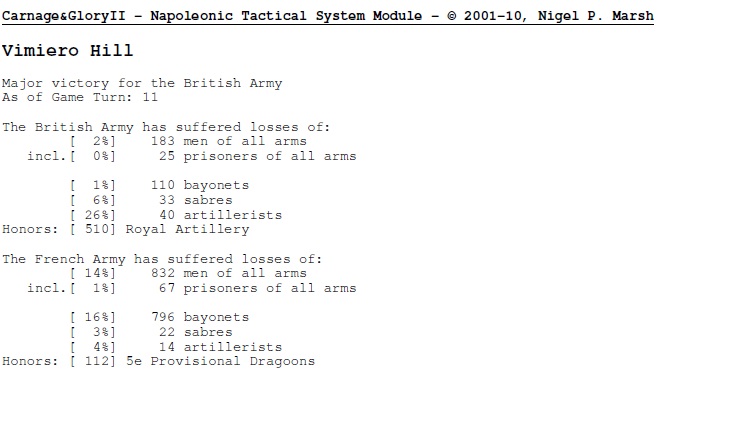Click the Carnage&GloryII header title line
This screenshot has height=421, width=754.
coord(327,16)
